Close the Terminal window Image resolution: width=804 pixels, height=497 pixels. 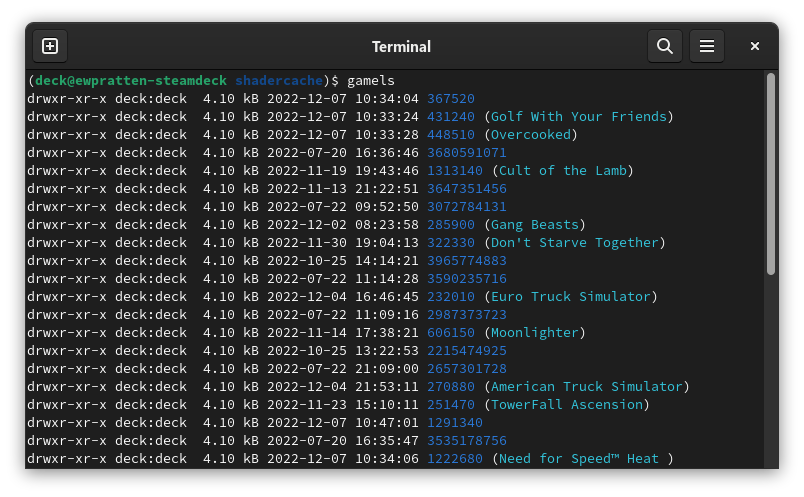(x=755, y=46)
